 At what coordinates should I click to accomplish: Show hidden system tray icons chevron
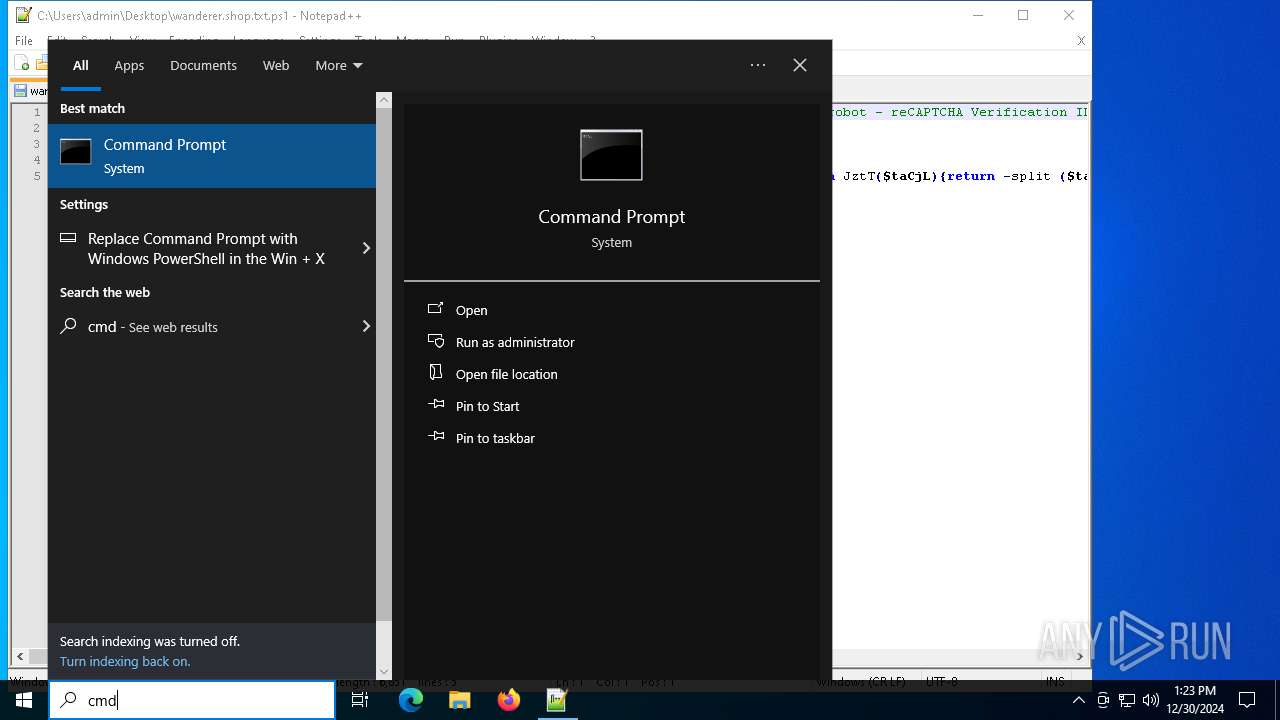click(x=1078, y=700)
